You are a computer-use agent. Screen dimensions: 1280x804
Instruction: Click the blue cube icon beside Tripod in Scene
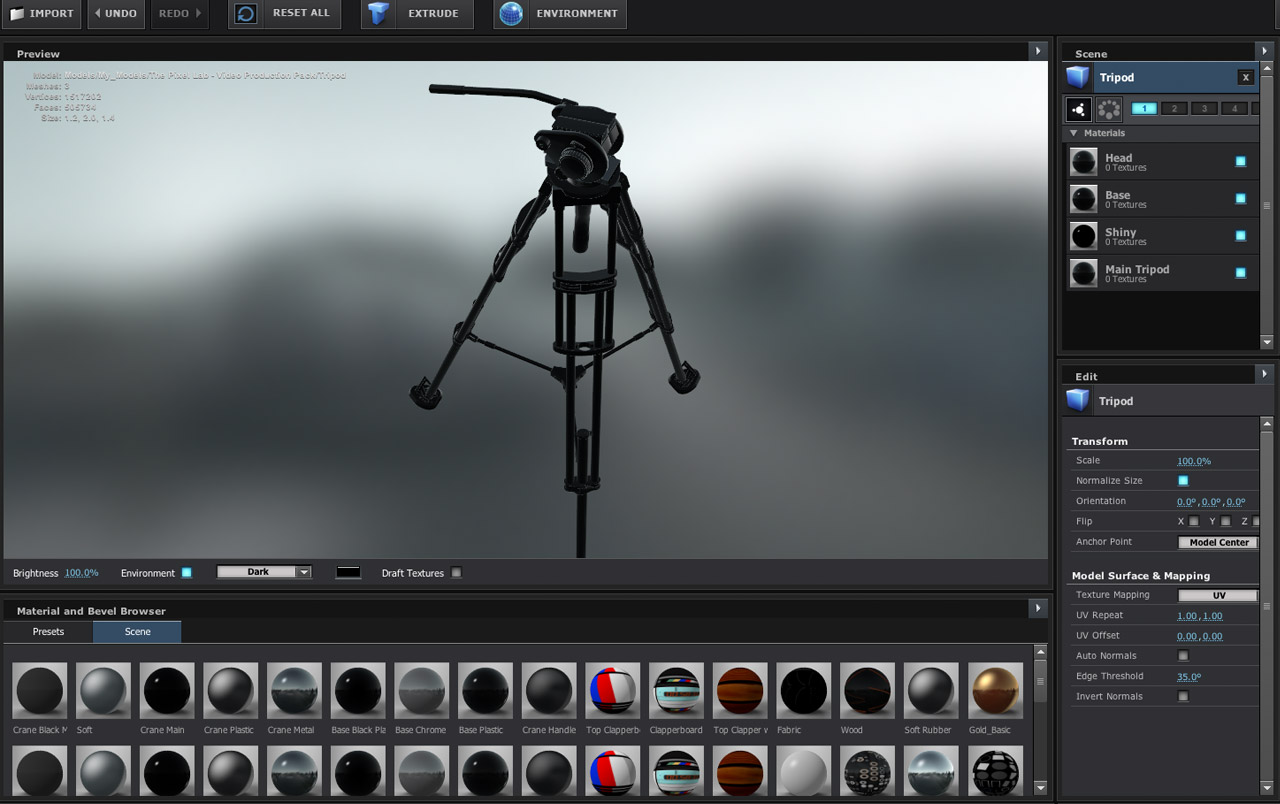pyautogui.click(x=1078, y=77)
